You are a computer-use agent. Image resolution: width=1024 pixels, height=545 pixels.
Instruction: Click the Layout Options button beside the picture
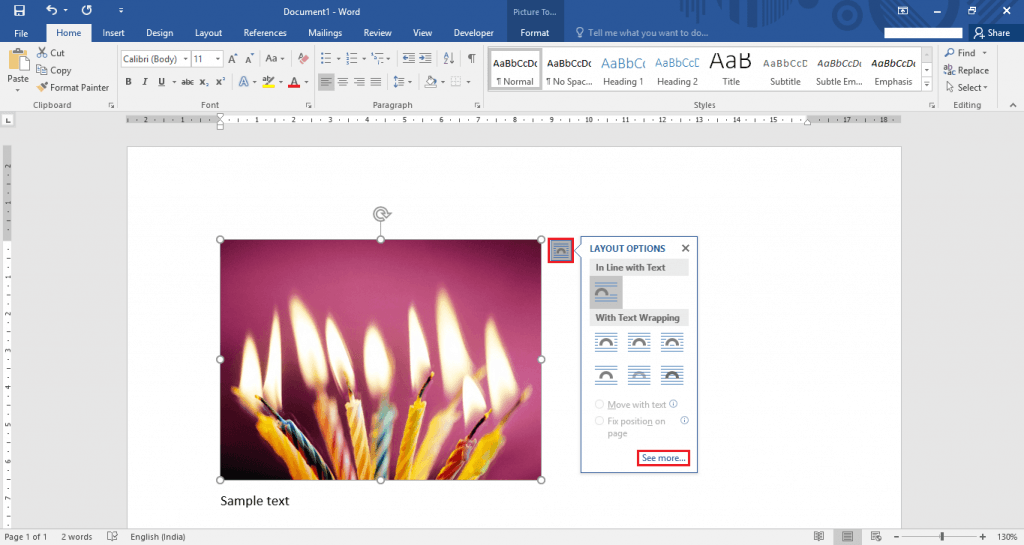coord(560,251)
